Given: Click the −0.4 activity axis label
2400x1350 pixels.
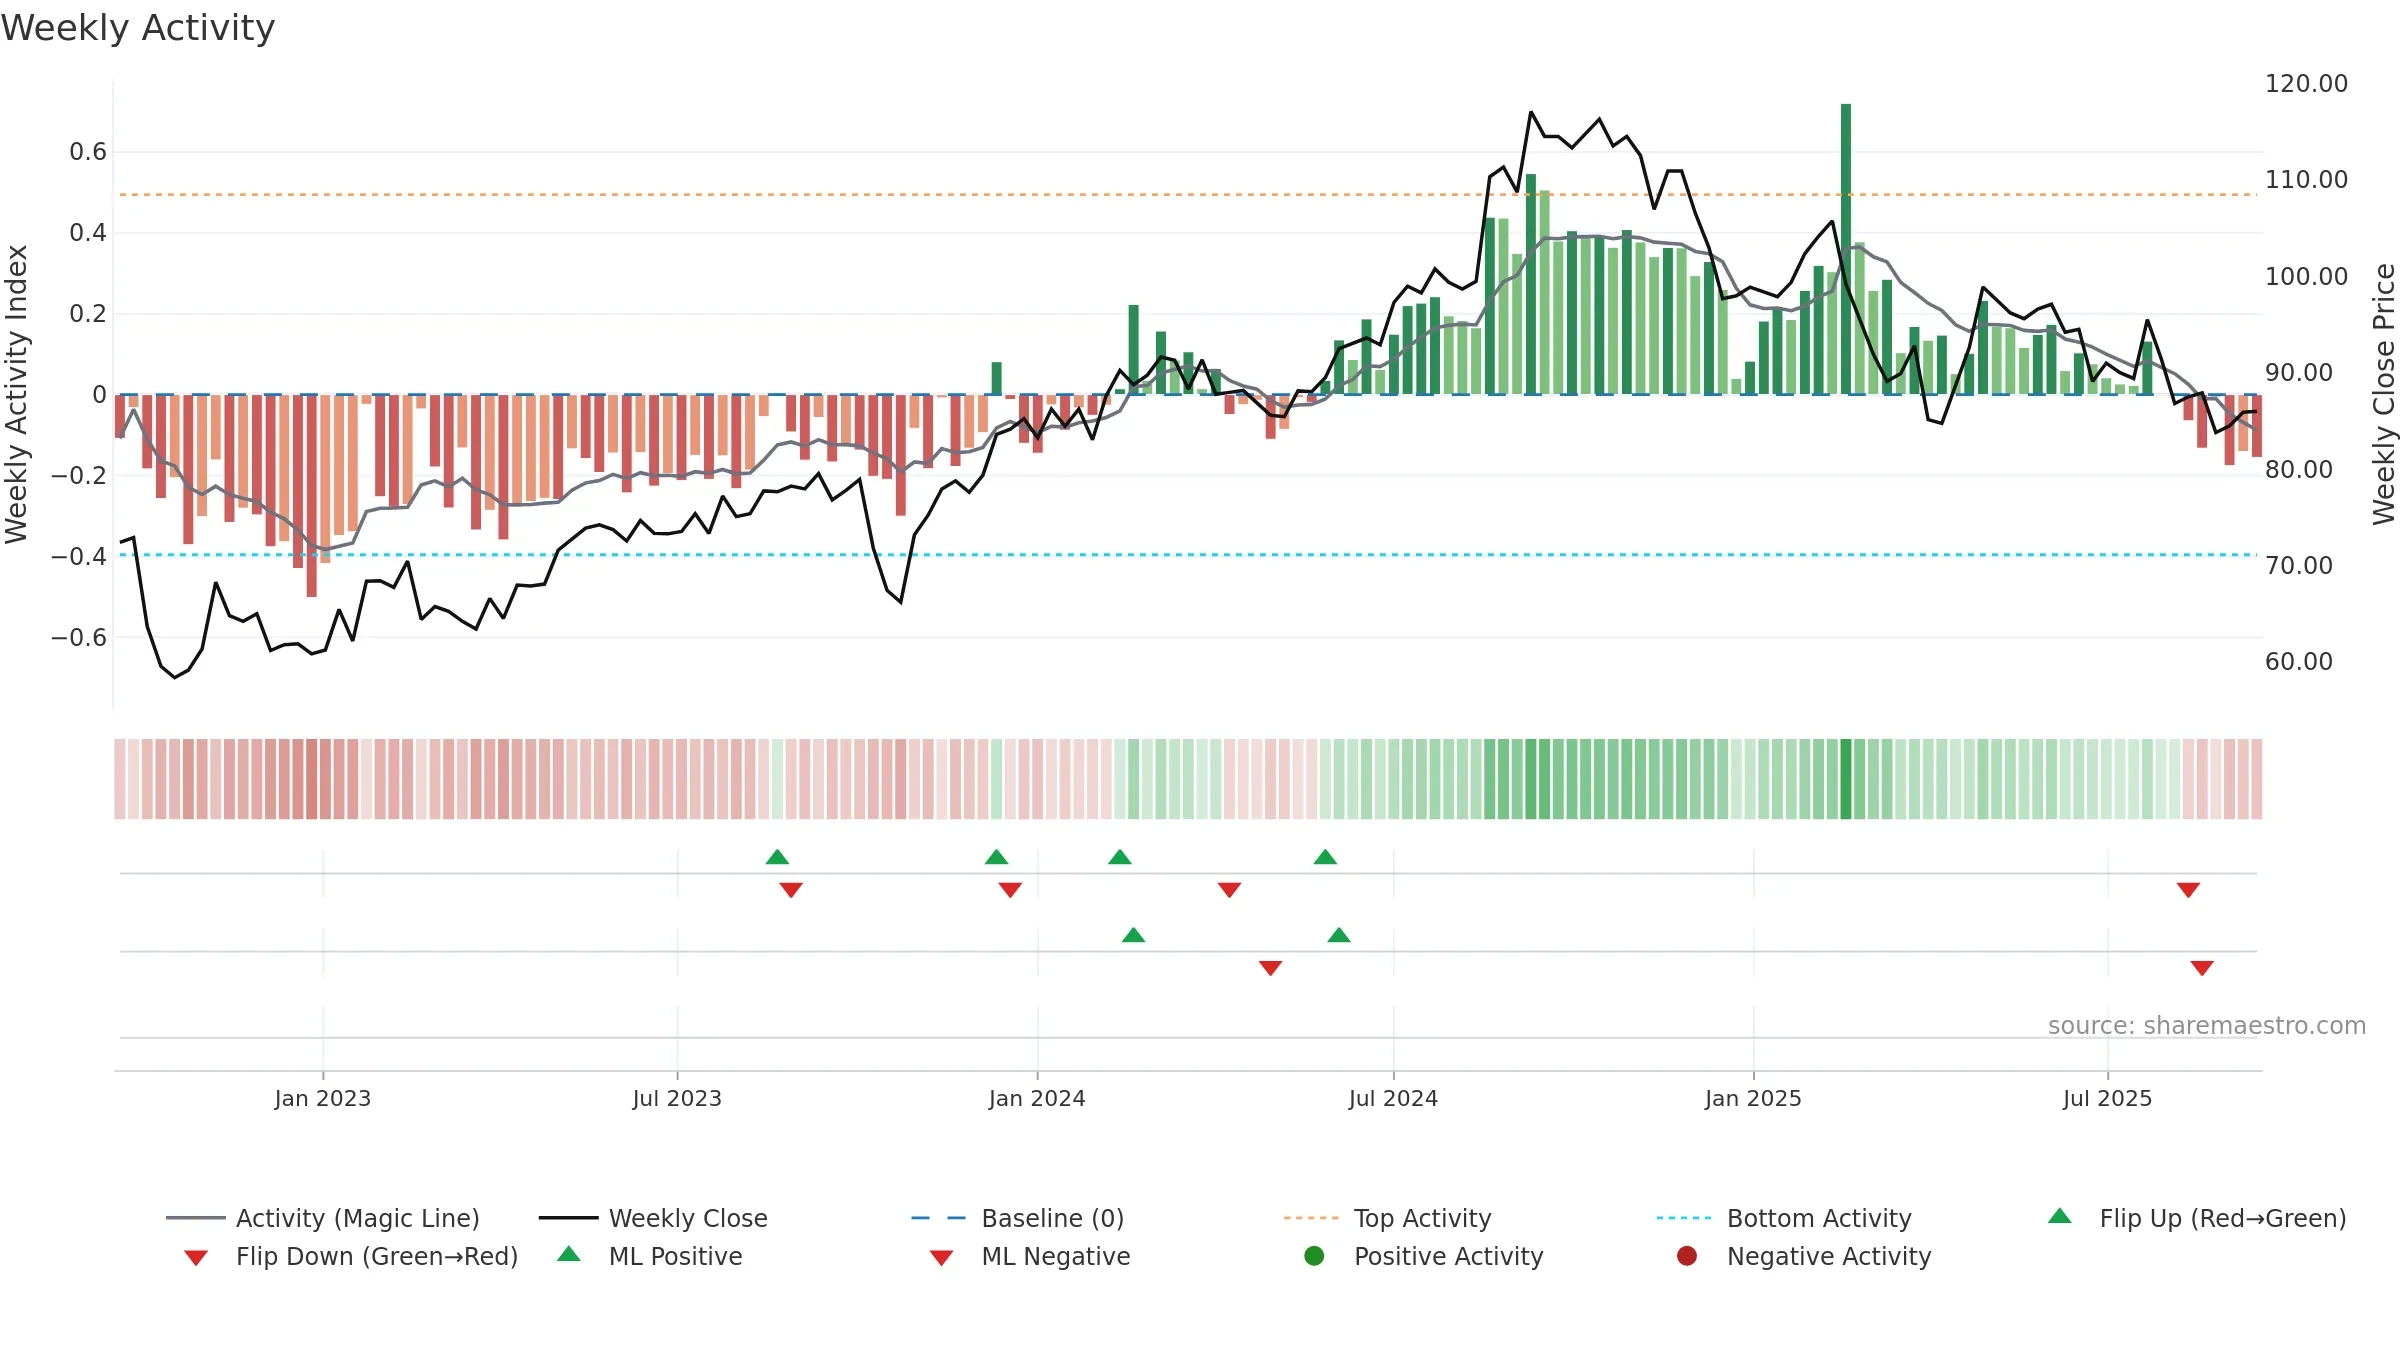Looking at the screenshot, I should pyautogui.click(x=79, y=556).
